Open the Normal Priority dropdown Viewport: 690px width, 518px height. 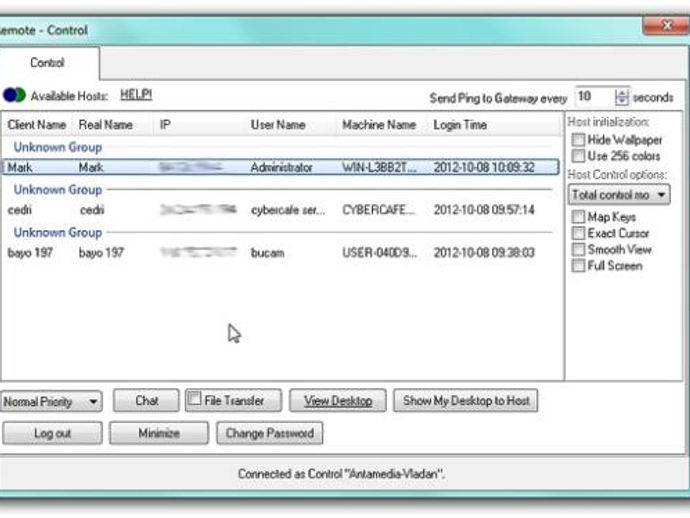[51, 401]
